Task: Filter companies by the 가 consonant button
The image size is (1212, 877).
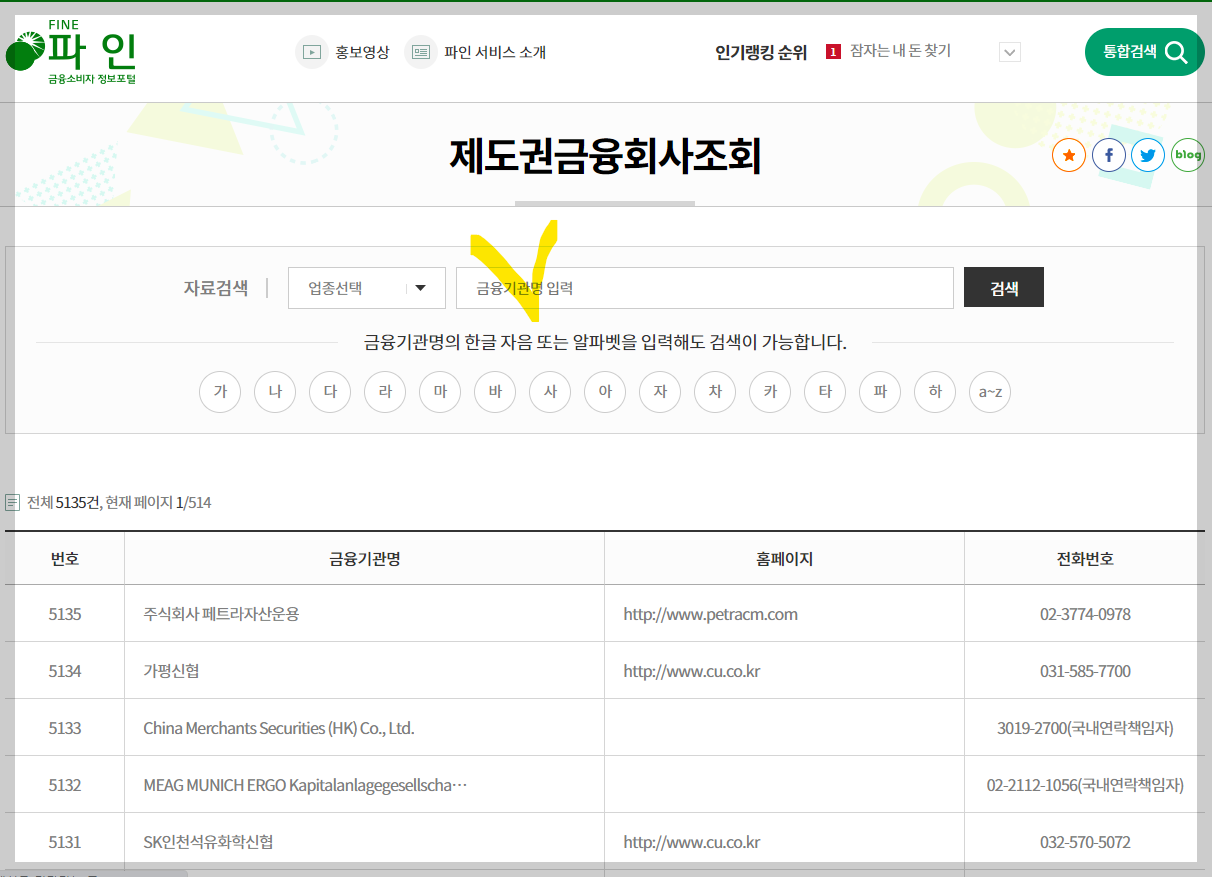Action: (220, 392)
